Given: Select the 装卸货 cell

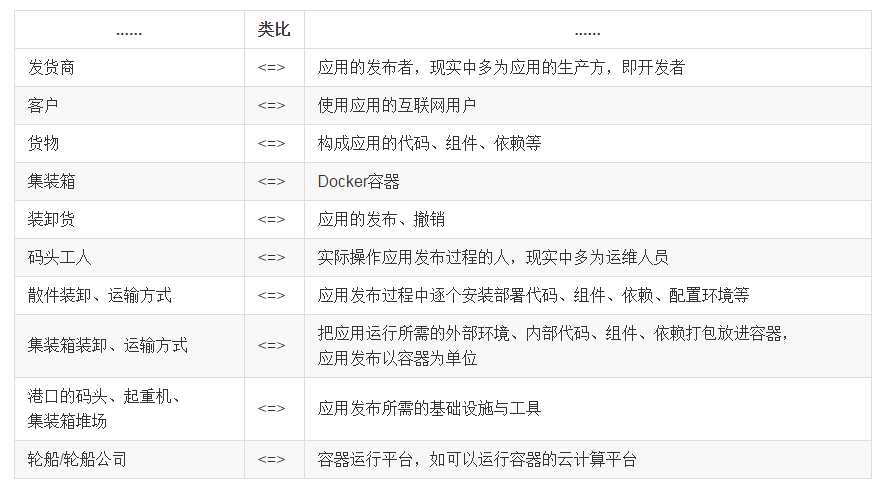Looking at the screenshot, I should coord(51,220).
